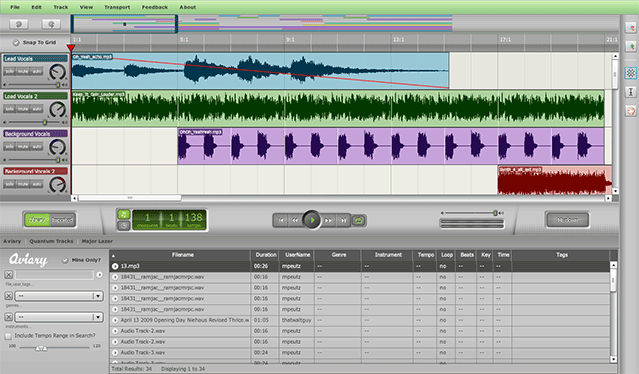
Task: Click the clock icon beside tempo display
Action: (x=123, y=225)
